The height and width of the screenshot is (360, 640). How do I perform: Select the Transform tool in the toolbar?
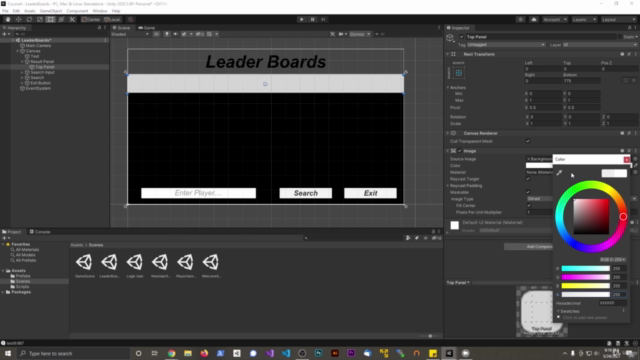61,19
